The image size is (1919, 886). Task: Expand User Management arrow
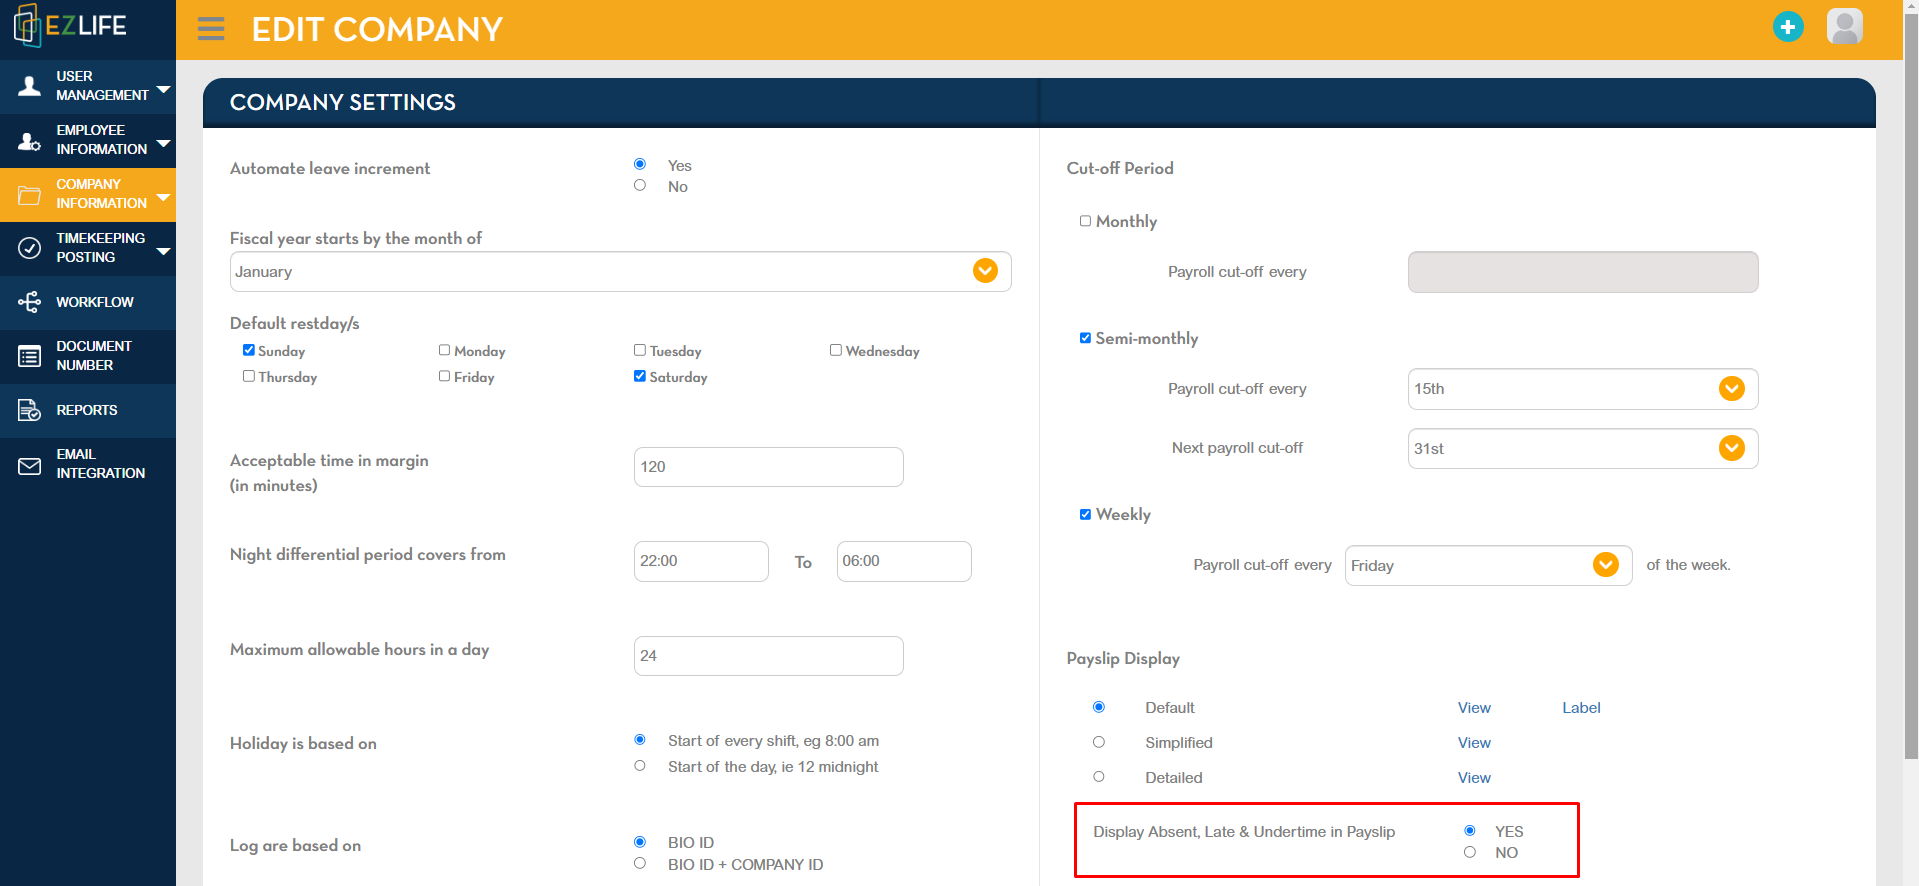click(x=163, y=90)
